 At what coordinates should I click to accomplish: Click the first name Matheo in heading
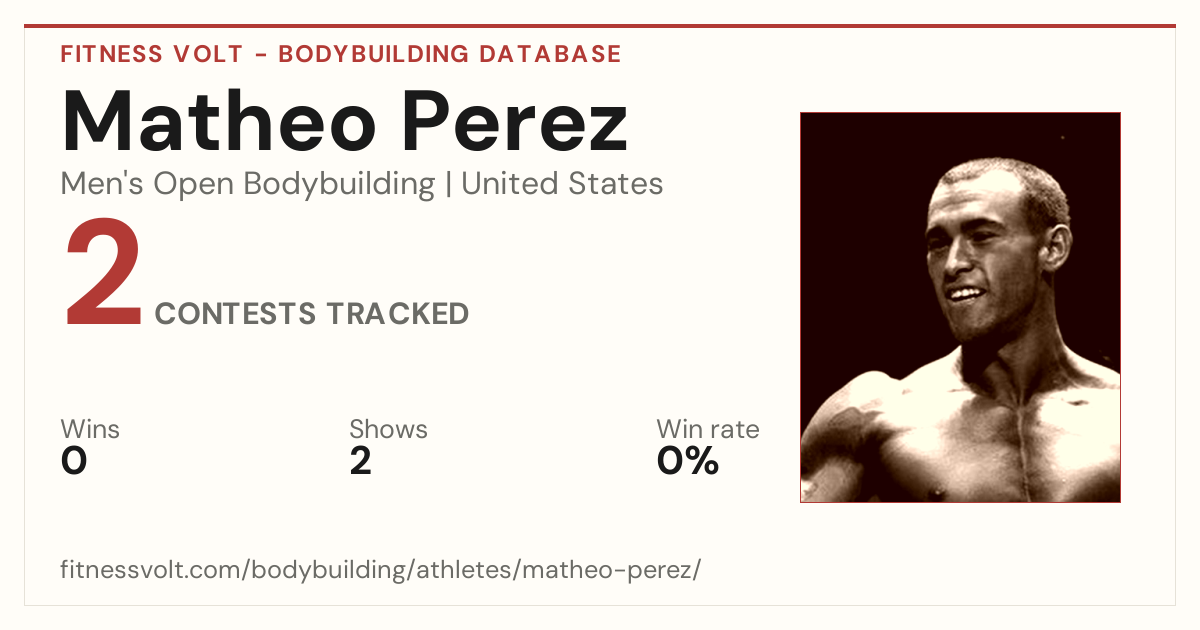point(220,123)
